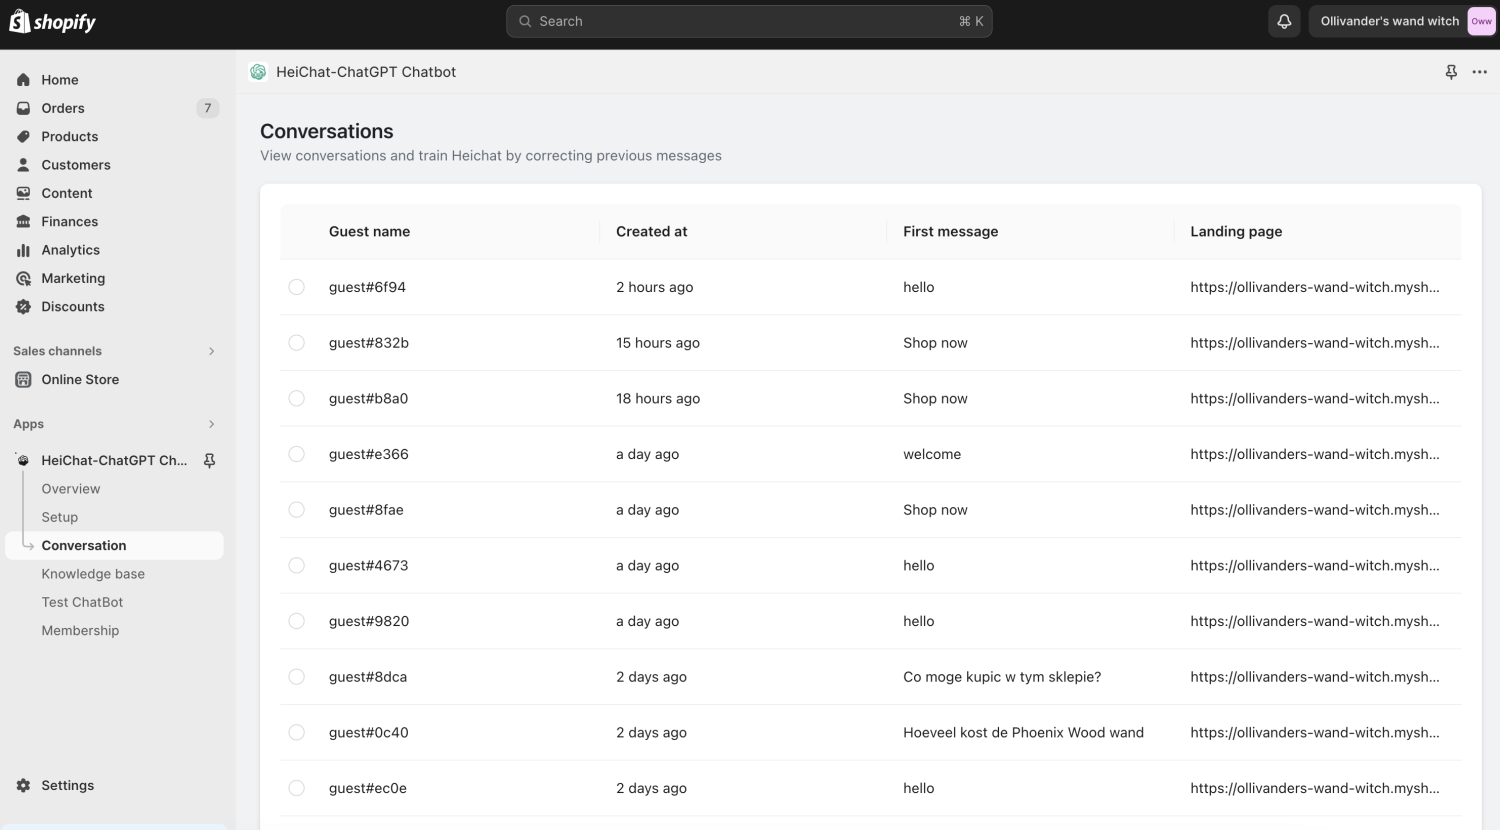Screen dimensions: 1500x830
Task: Open Ollivander's wand witch store menu
Action: 1402,21
